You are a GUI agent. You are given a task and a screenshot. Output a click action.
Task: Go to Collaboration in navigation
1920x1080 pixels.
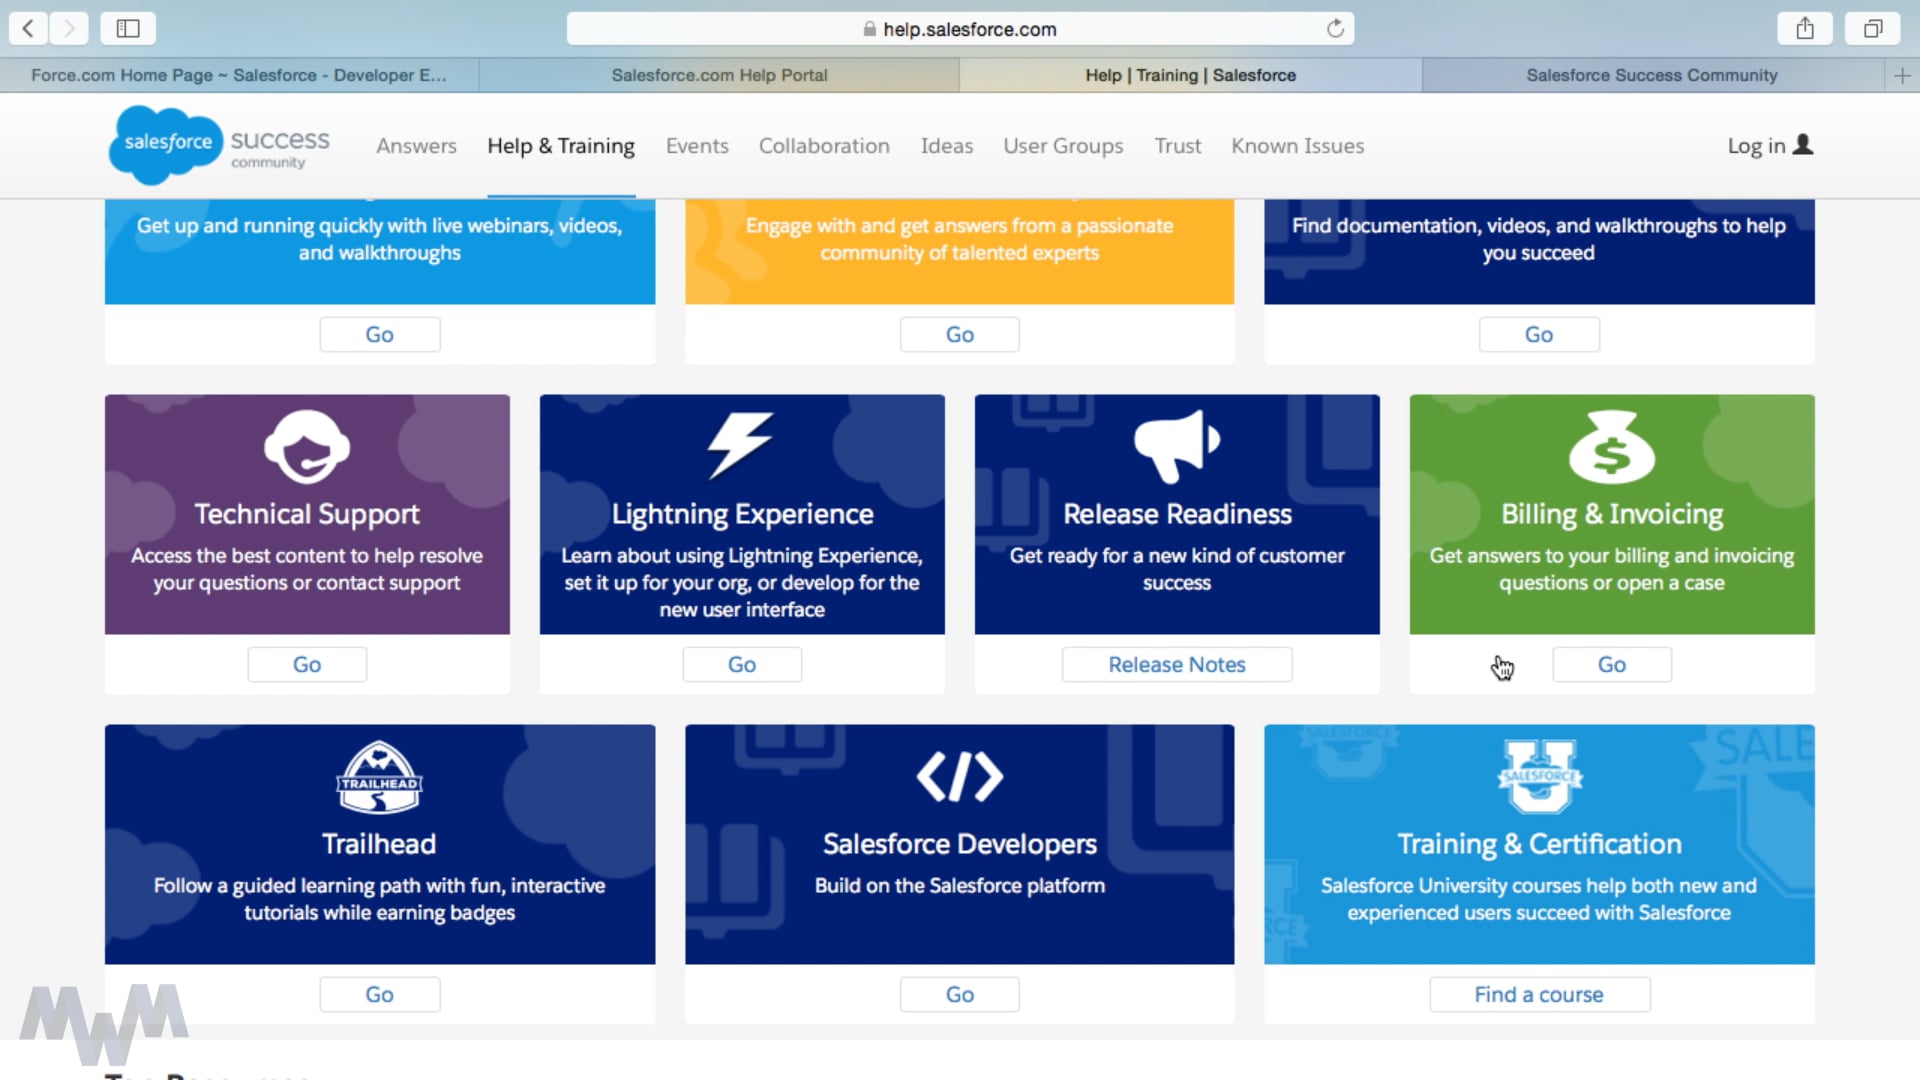[x=824, y=146]
